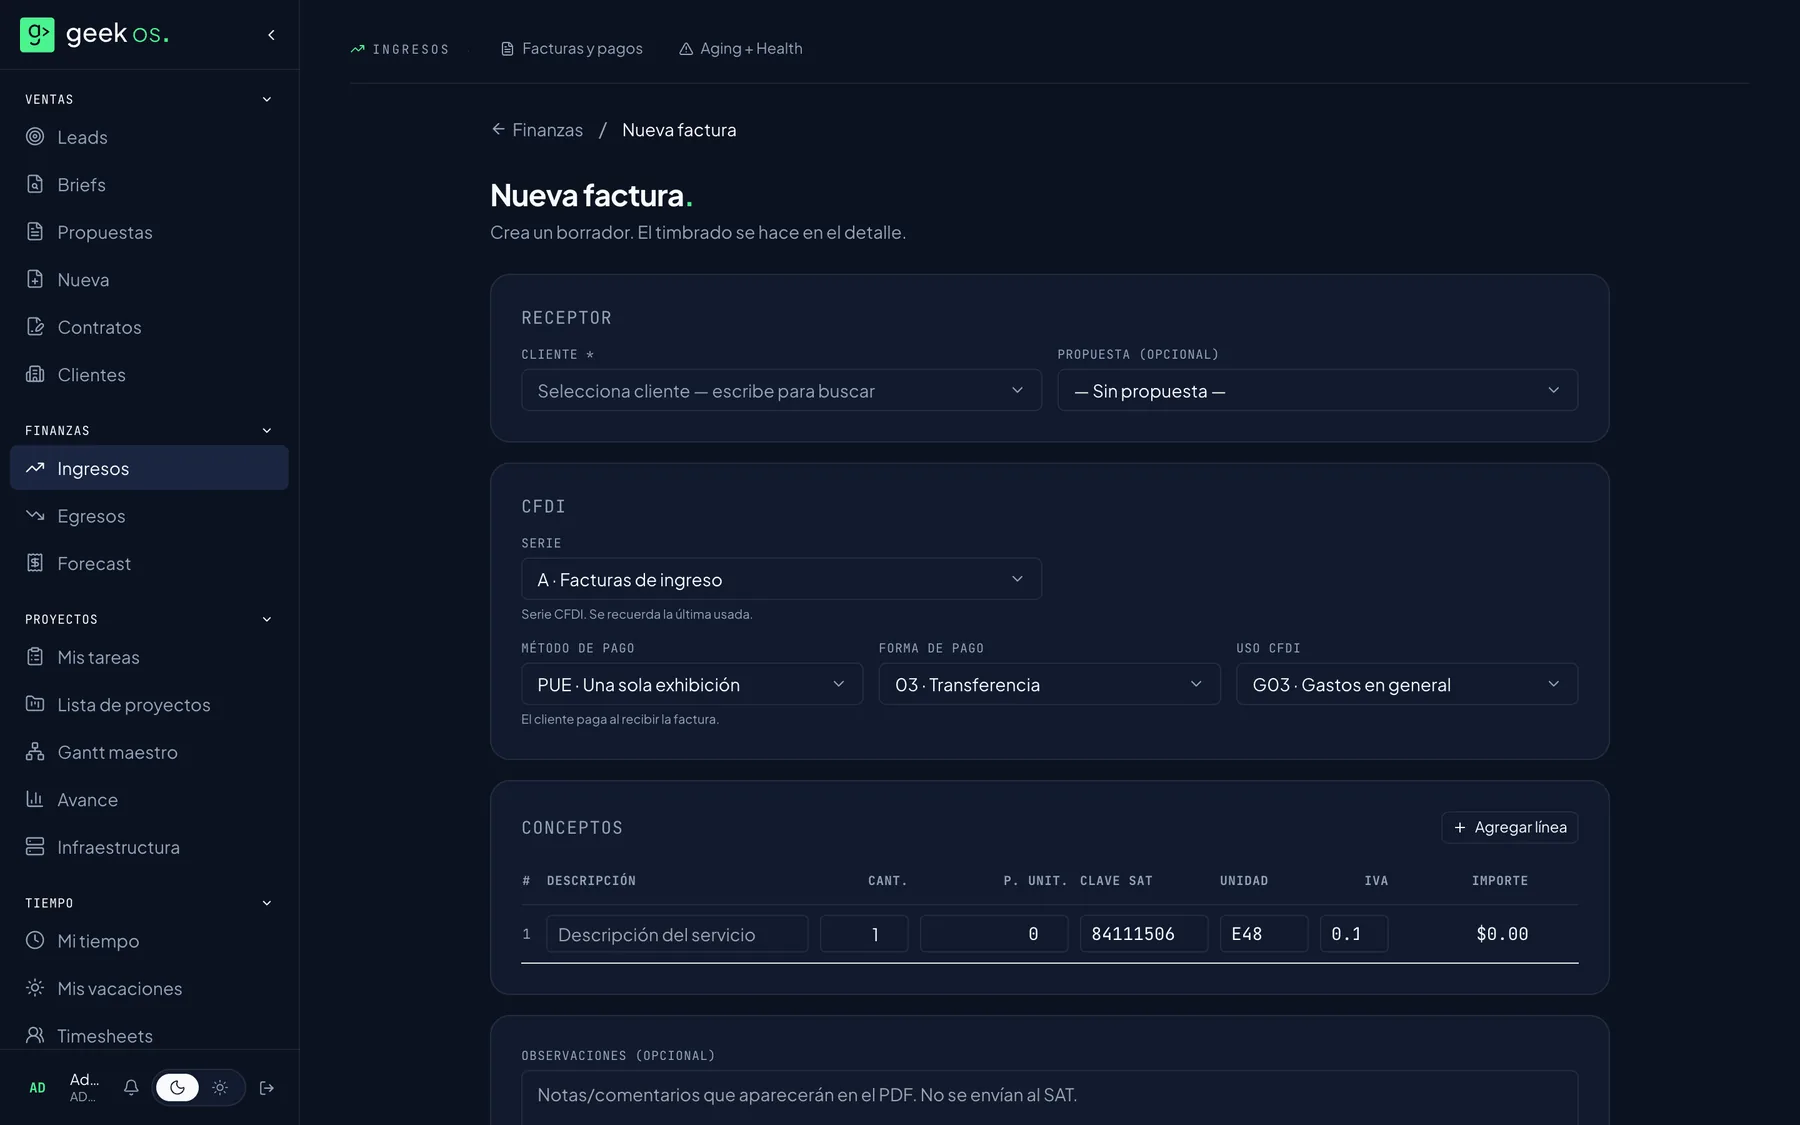This screenshot has width=1800, height=1125.
Task: Click the $0.00 importe value
Action: coord(1502,934)
